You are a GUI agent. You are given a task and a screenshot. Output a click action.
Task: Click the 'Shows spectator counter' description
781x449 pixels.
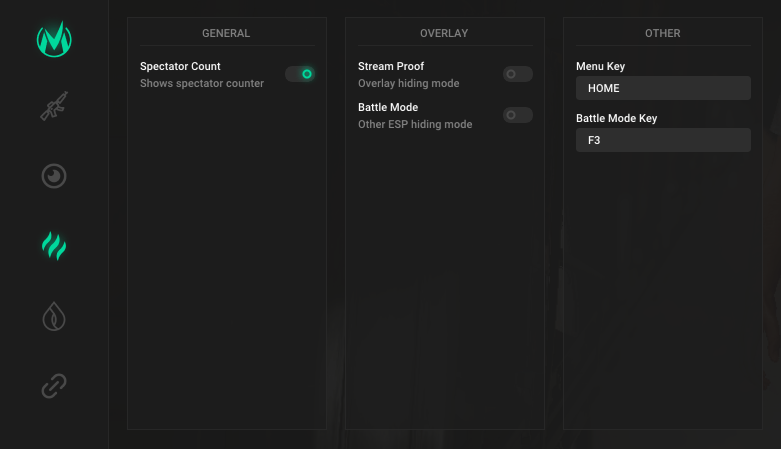[202, 83]
